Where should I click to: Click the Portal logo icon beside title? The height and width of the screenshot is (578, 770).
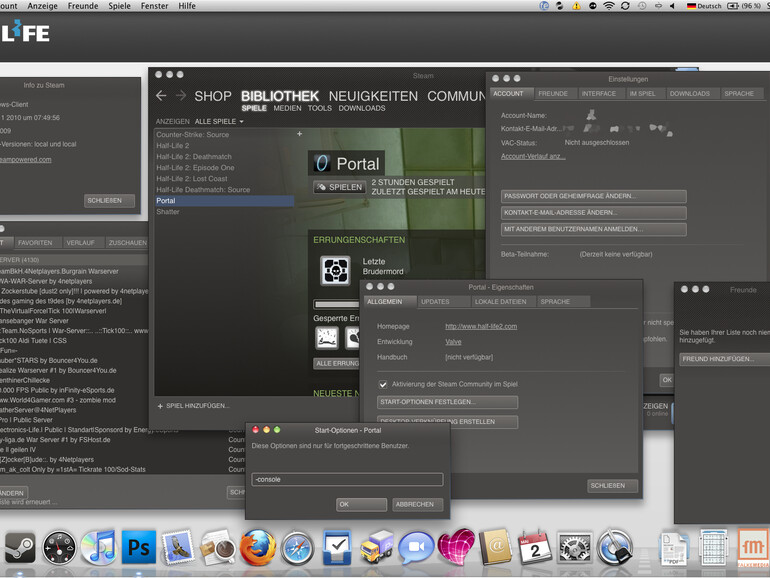[322, 164]
